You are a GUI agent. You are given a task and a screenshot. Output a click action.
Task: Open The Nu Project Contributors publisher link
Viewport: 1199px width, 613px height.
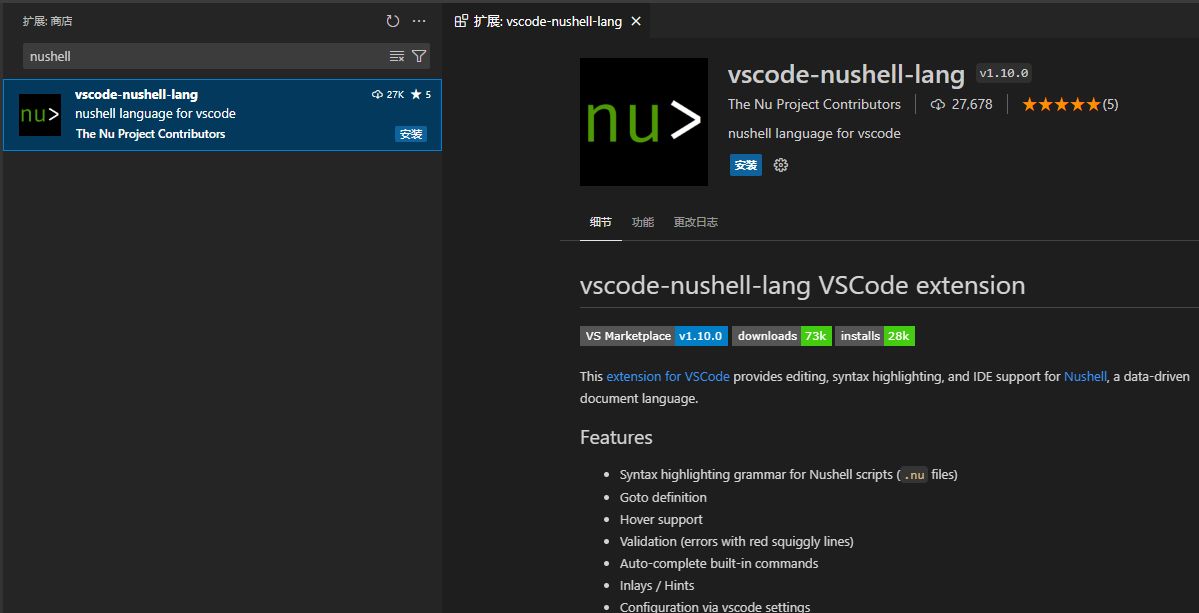pos(814,105)
